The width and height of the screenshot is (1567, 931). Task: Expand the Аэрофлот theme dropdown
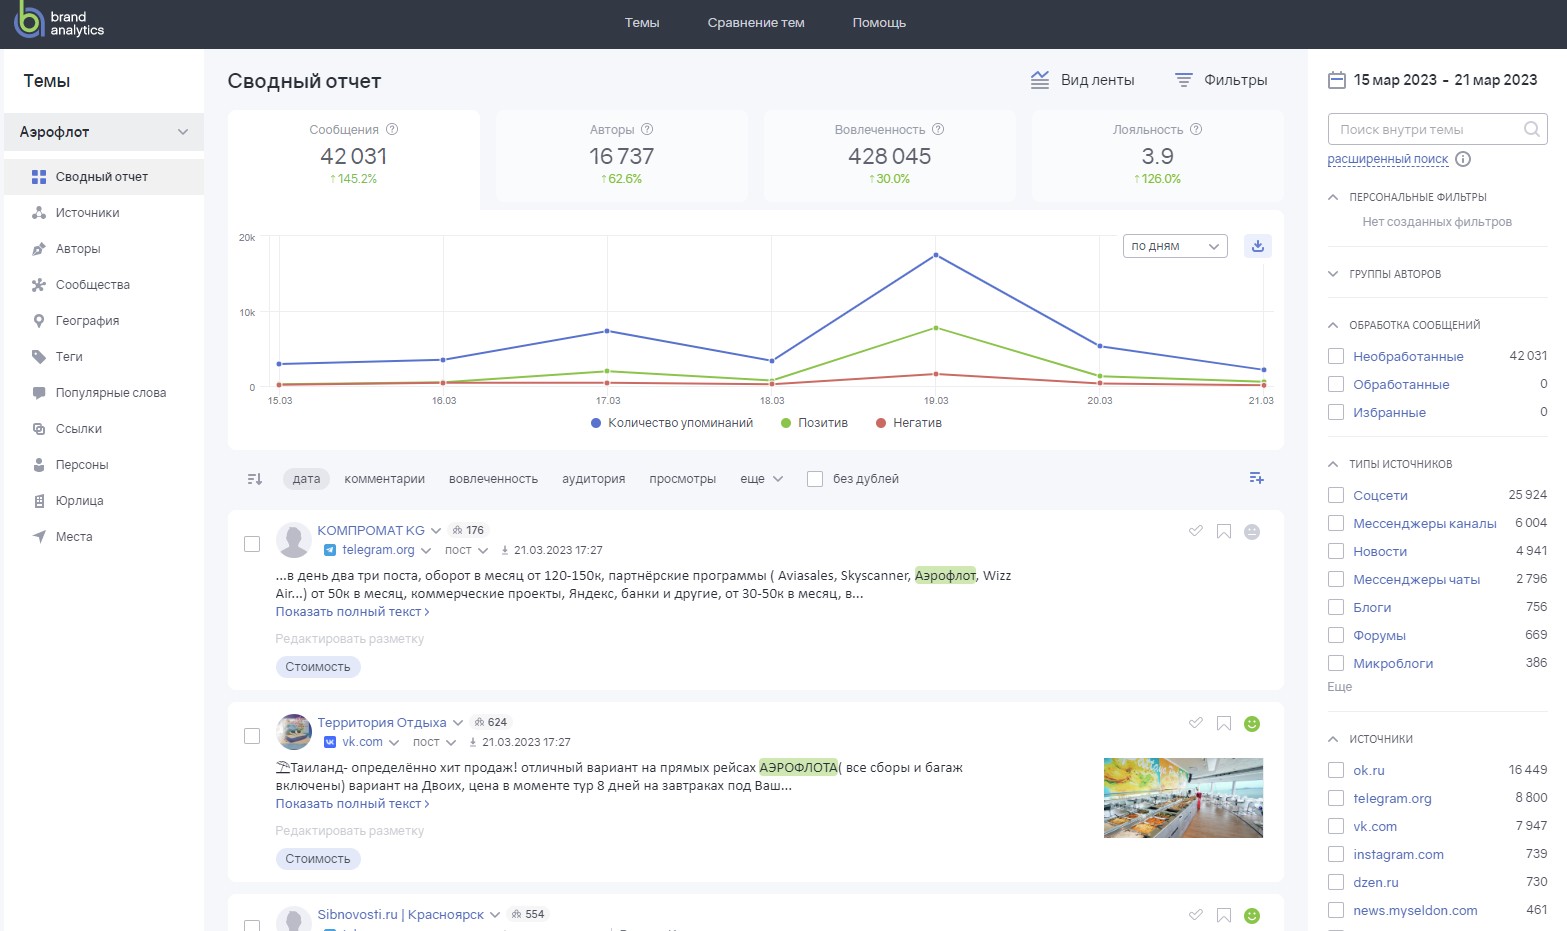click(182, 131)
